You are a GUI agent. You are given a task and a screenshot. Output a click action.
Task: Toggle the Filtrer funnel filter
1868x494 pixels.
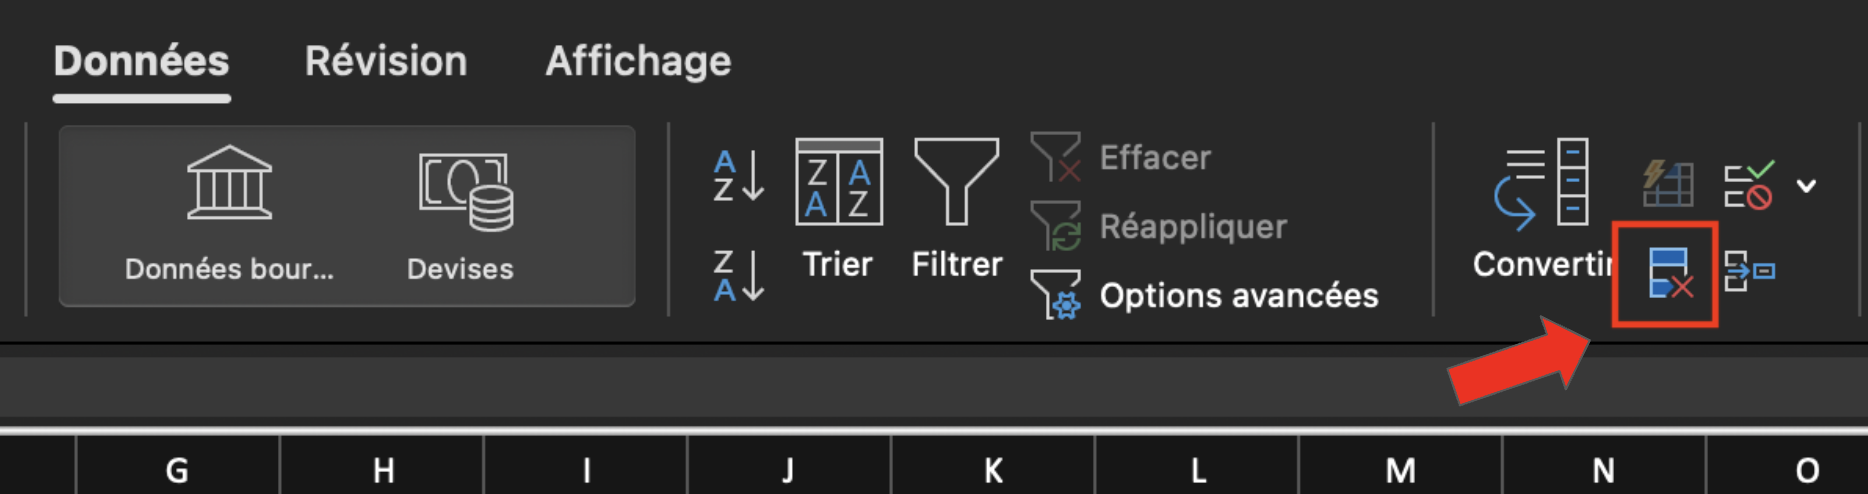coord(957,210)
